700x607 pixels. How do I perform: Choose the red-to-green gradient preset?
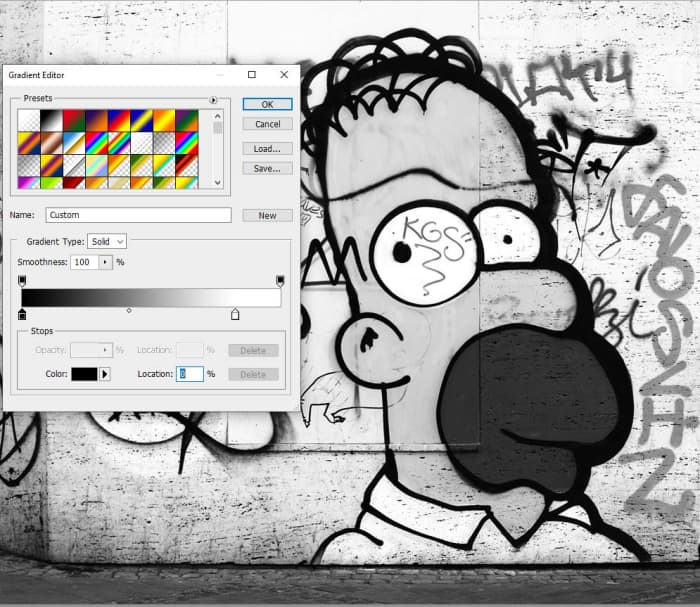point(74,121)
